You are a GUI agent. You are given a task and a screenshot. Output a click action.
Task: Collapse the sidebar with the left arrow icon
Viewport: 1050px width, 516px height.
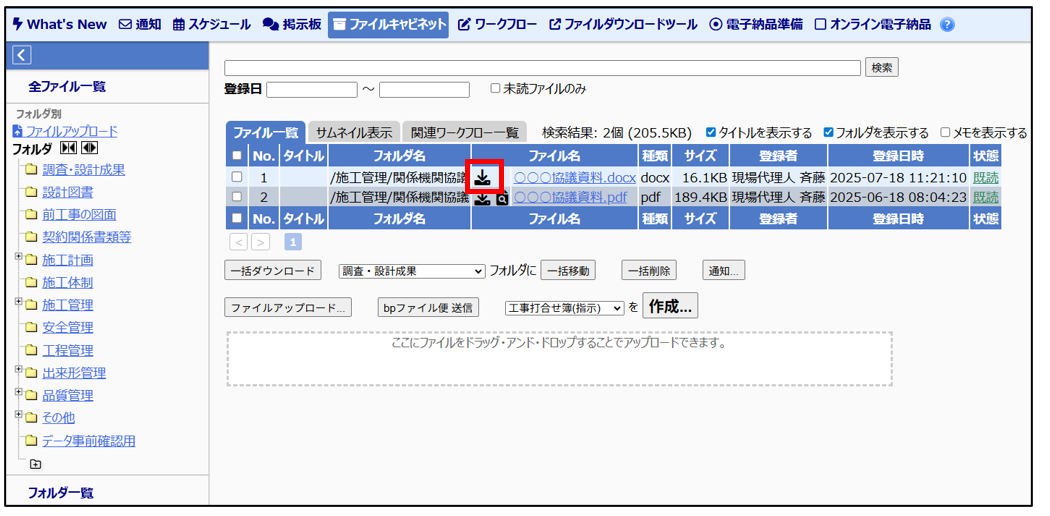point(22,55)
